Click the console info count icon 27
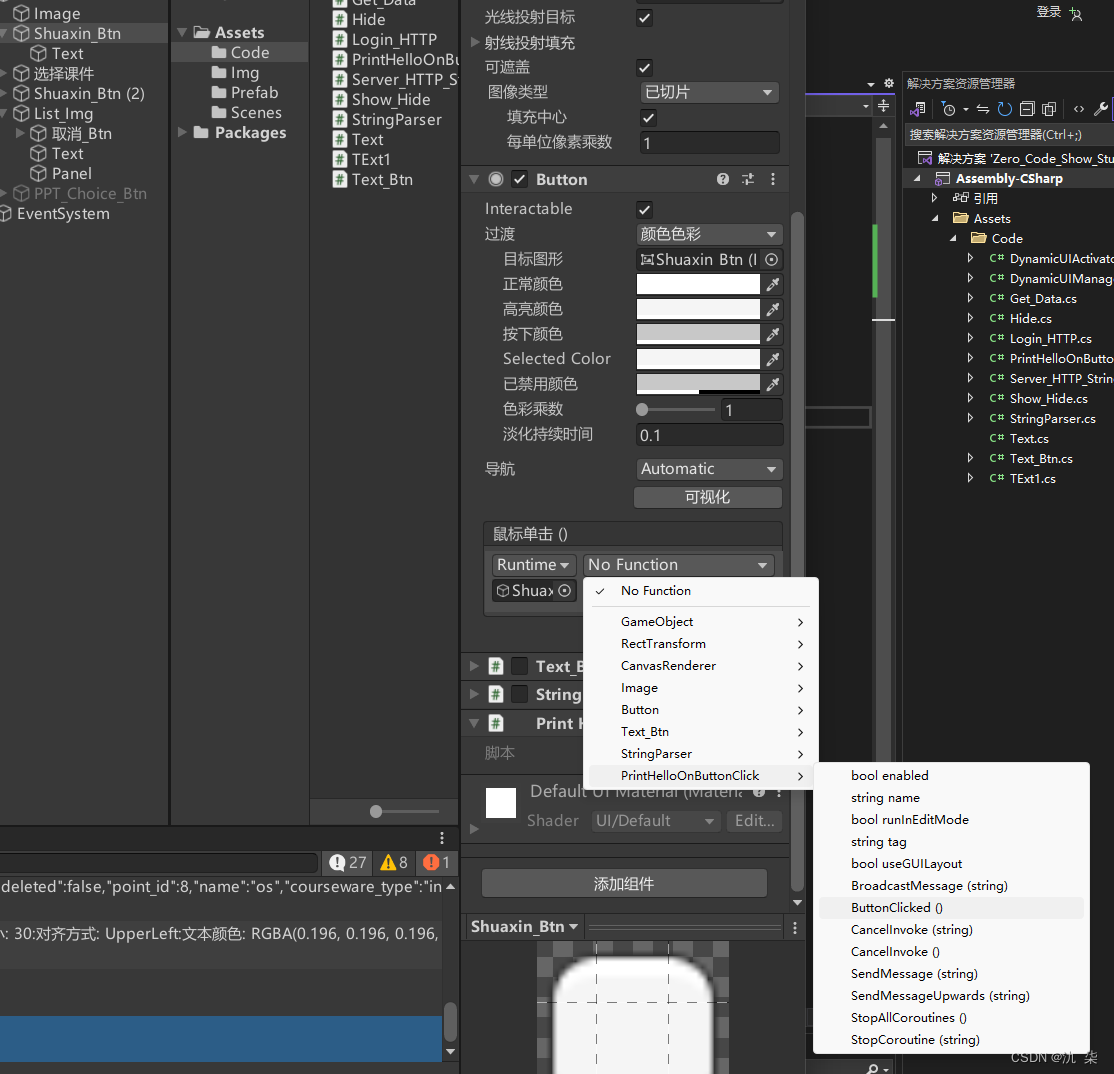 click(347, 862)
